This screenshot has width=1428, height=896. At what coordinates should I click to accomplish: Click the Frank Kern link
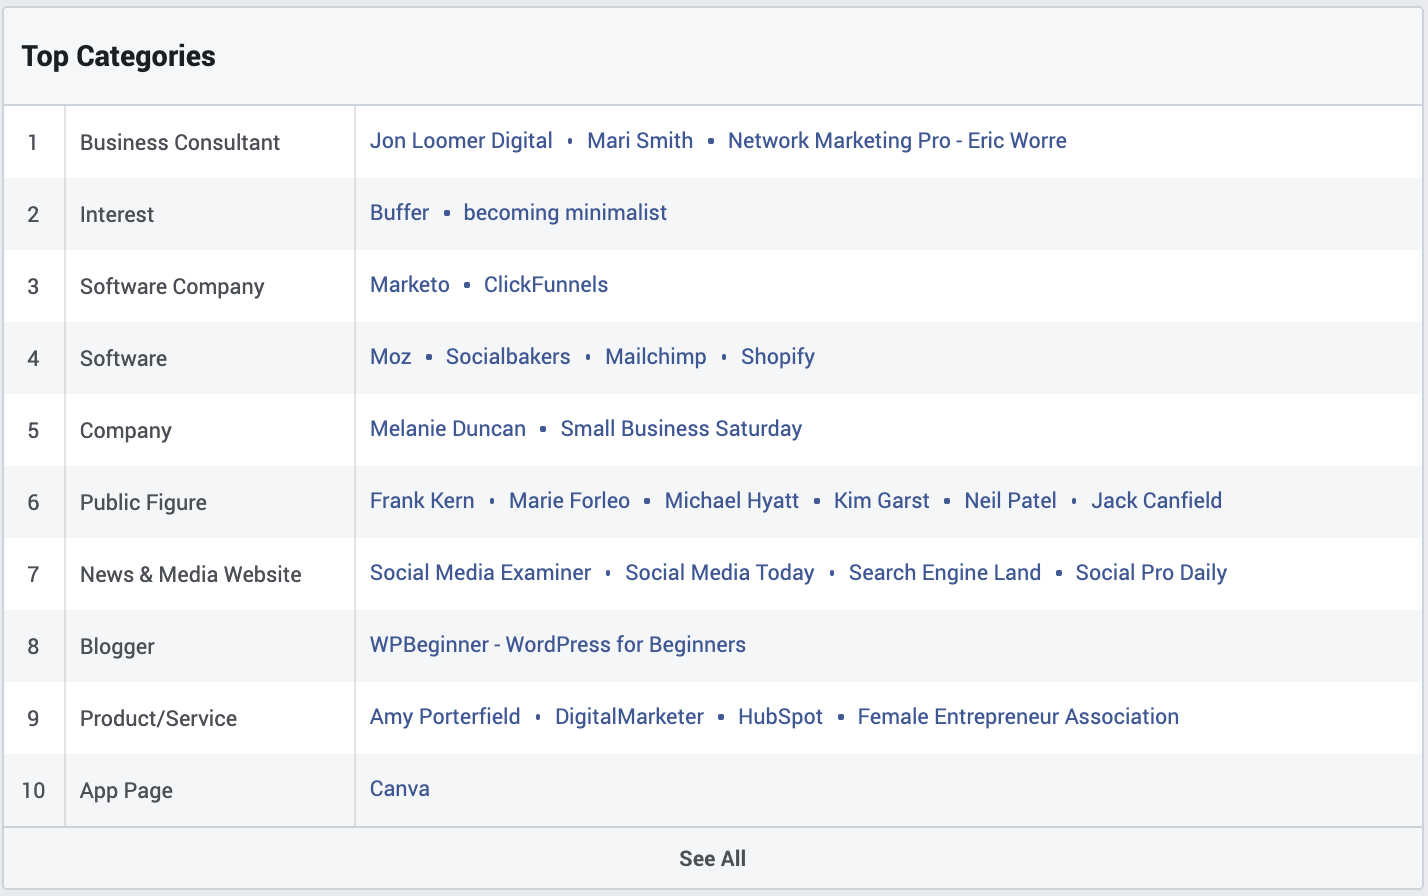pos(422,501)
